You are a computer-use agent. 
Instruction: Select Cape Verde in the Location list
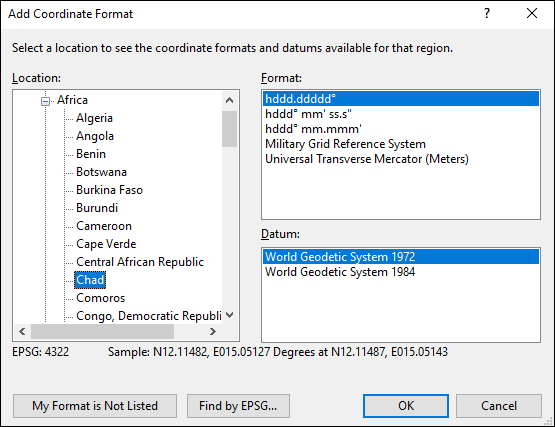click(x=106, y=244)
